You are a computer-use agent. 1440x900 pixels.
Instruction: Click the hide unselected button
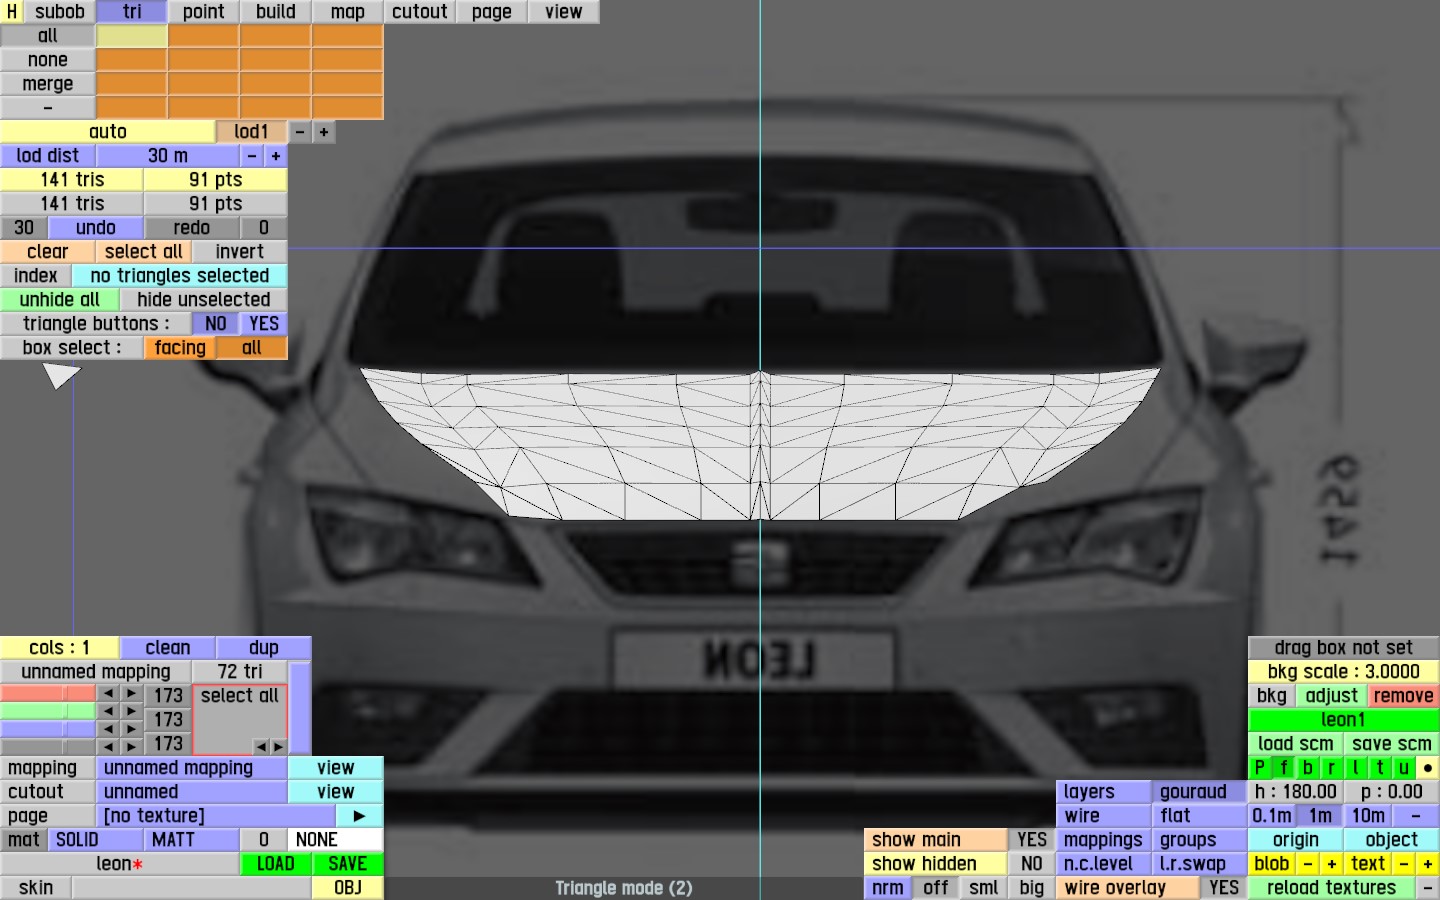click(x=204, y=300)
